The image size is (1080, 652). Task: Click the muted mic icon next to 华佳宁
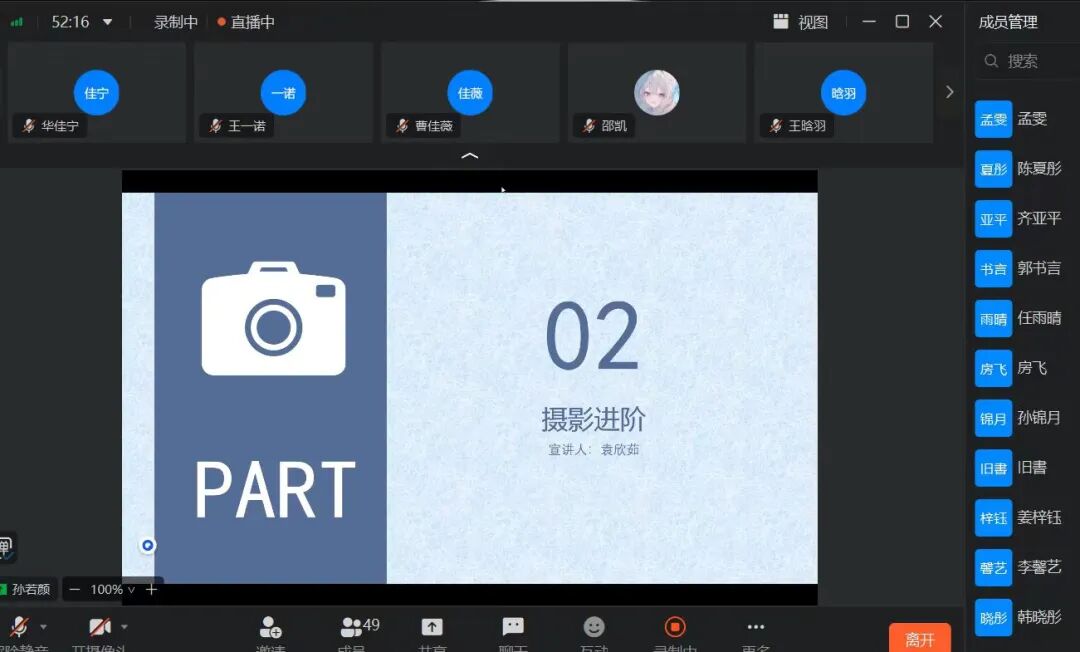point(28,126)
